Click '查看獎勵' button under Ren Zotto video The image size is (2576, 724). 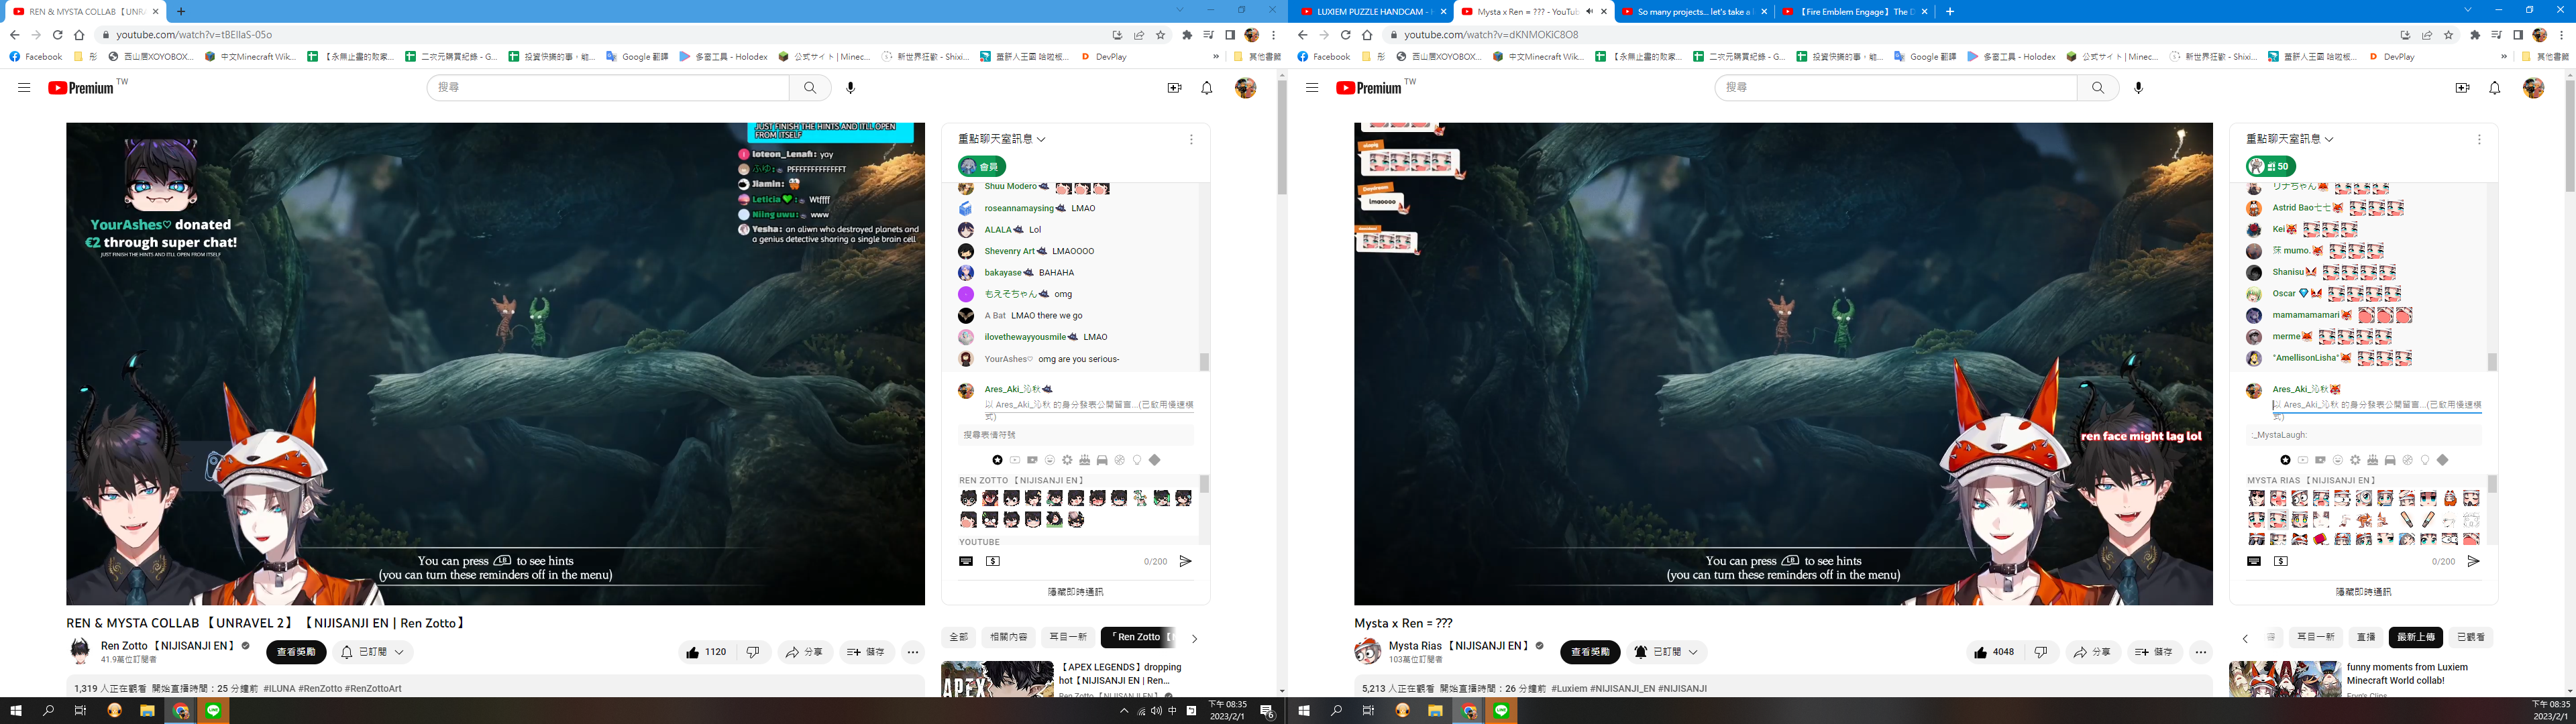[296, 652]
